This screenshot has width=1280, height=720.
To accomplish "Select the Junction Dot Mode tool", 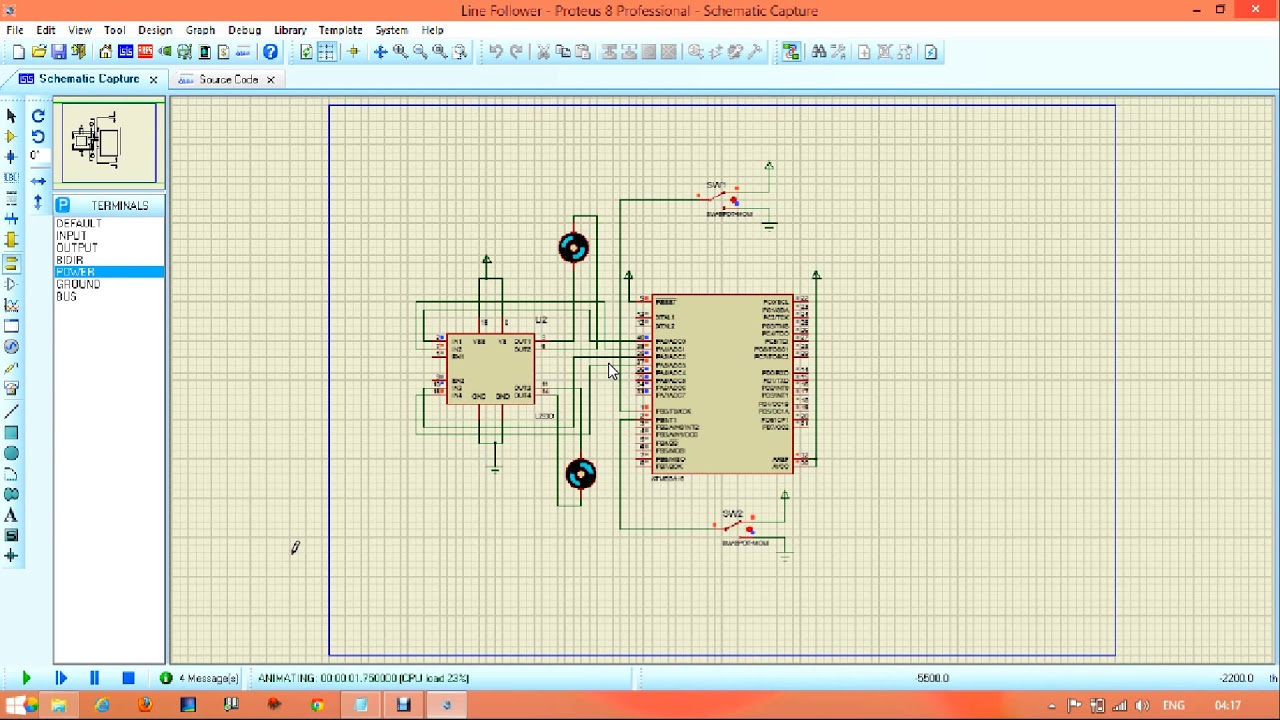I will 11,157.
